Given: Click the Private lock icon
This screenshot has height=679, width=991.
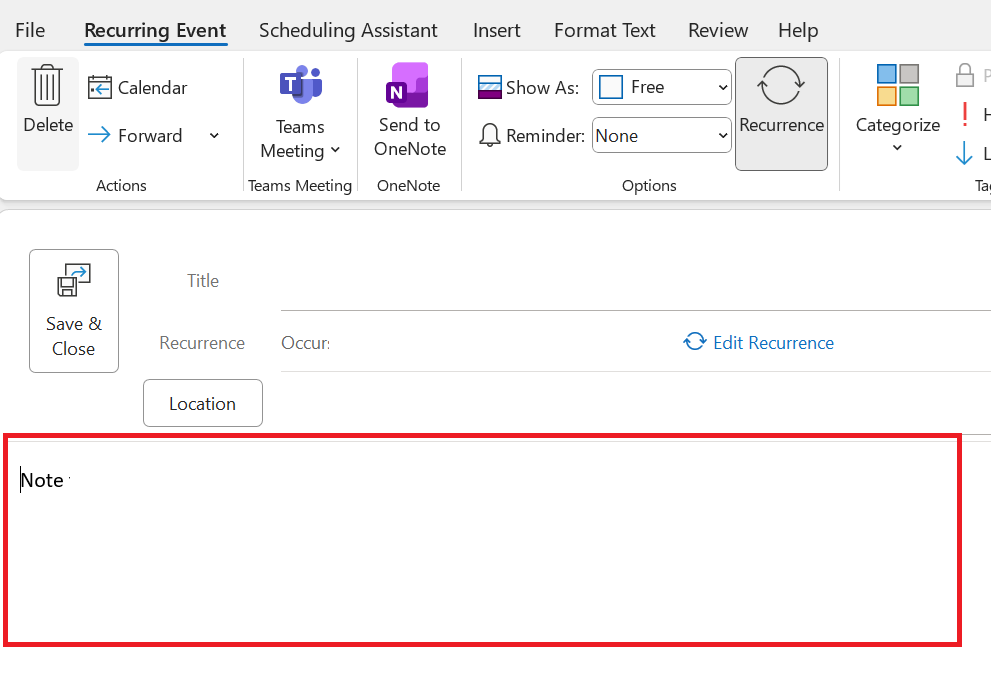Looking at the screenshot, I should pyautogui.click(x=964, y=75).
